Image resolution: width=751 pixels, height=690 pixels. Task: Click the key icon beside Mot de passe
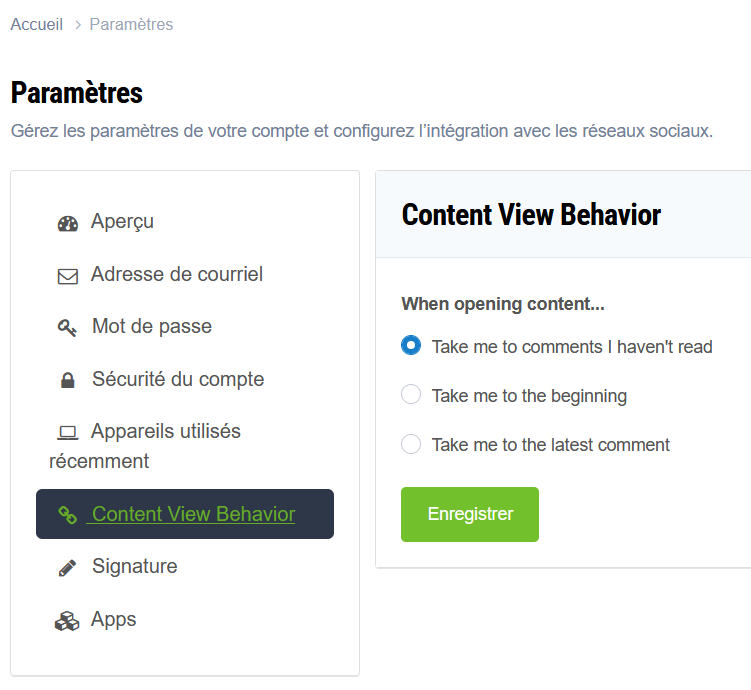tap(68, 328)
